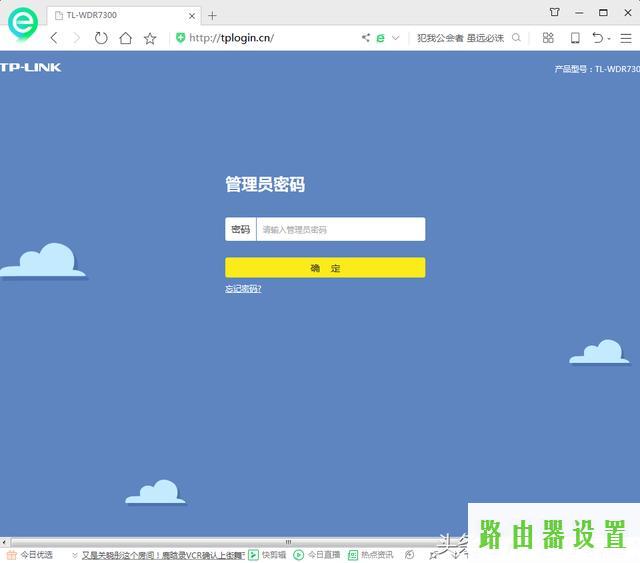Click the forward navigation arrow
The height and width of the screenshot is (563, 640).
coord(77,38)
